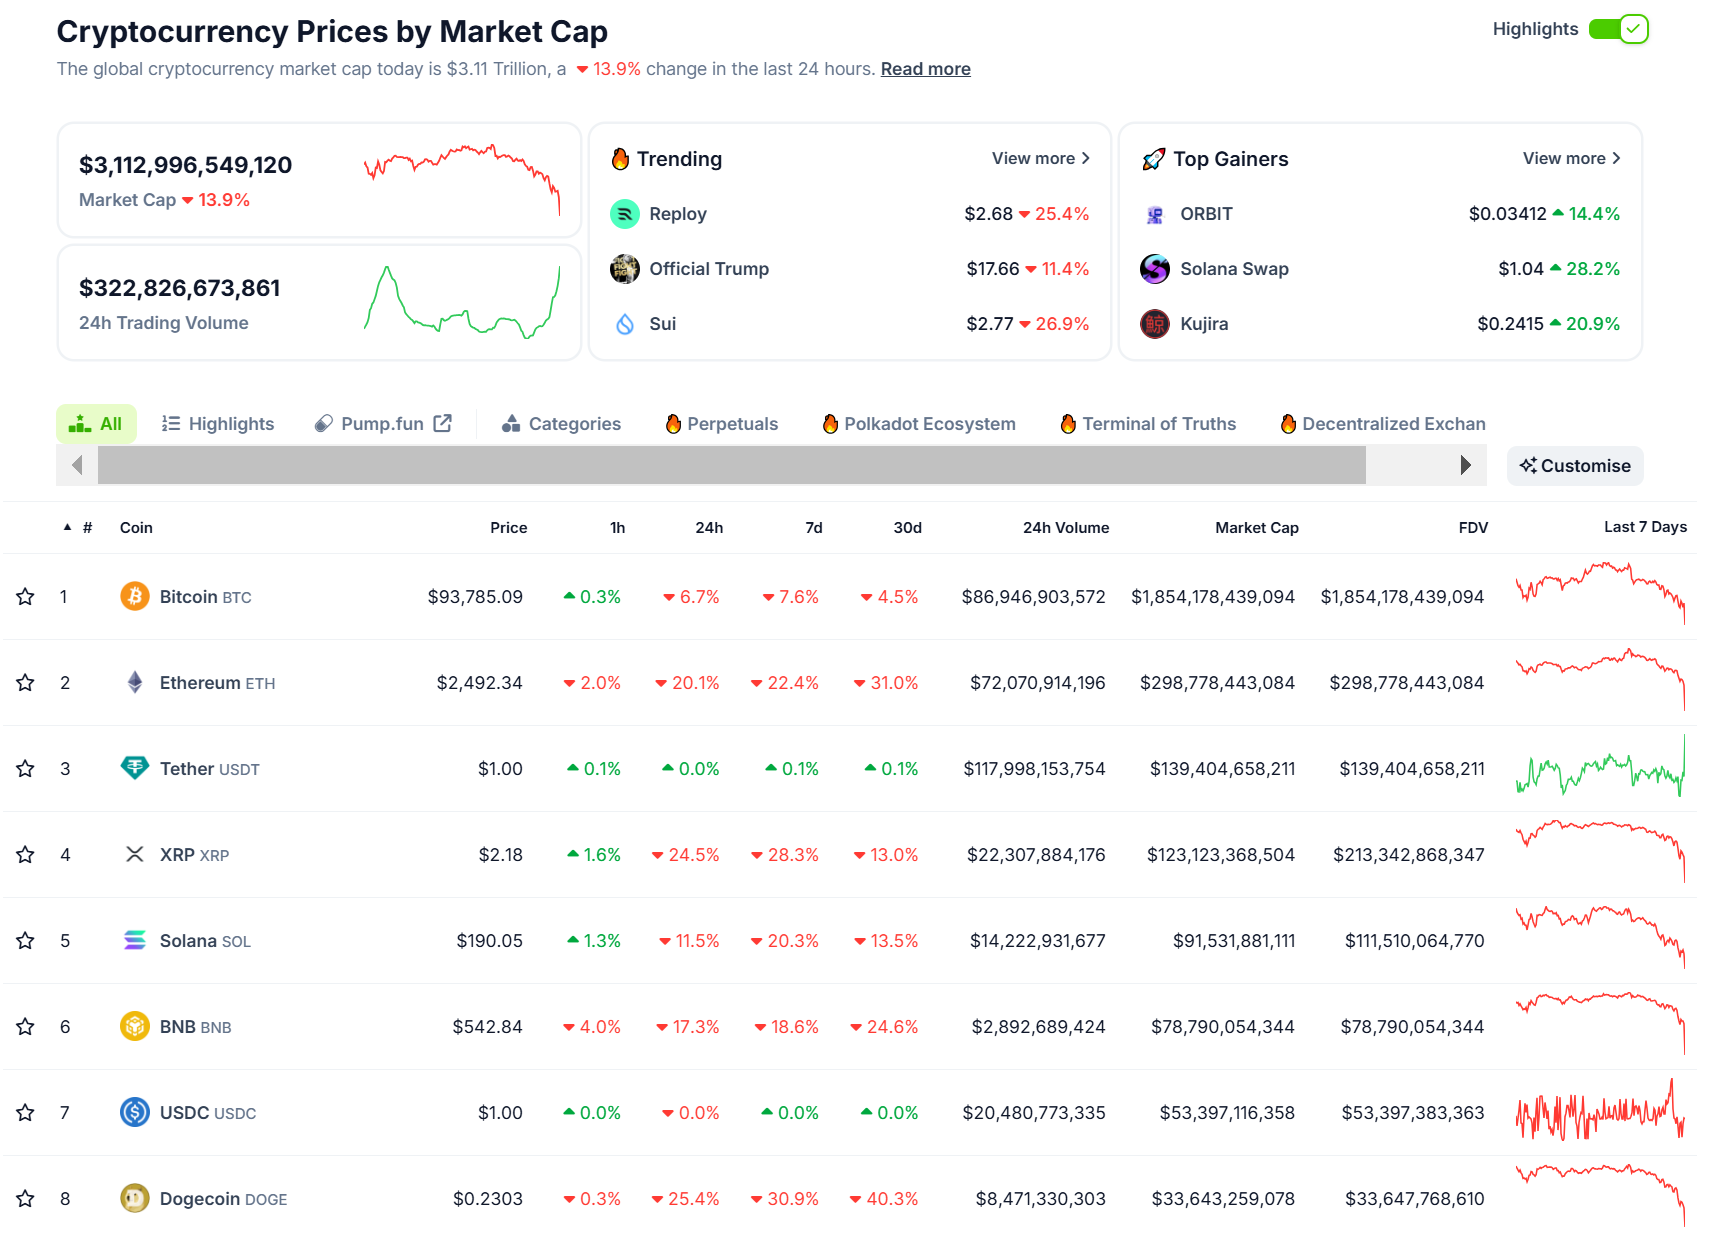Switch to the Perpetuals tab
The image size is (1711, 1235).
pyautogui.click(x=721, y=424)
